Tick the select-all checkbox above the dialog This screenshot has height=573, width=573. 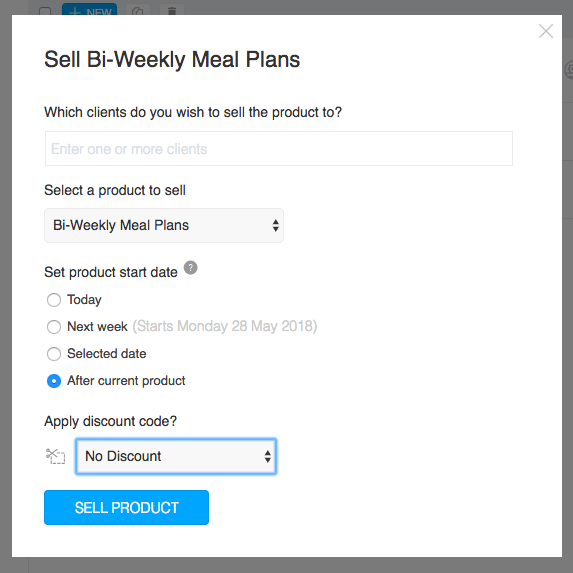[x=45, y=11]
